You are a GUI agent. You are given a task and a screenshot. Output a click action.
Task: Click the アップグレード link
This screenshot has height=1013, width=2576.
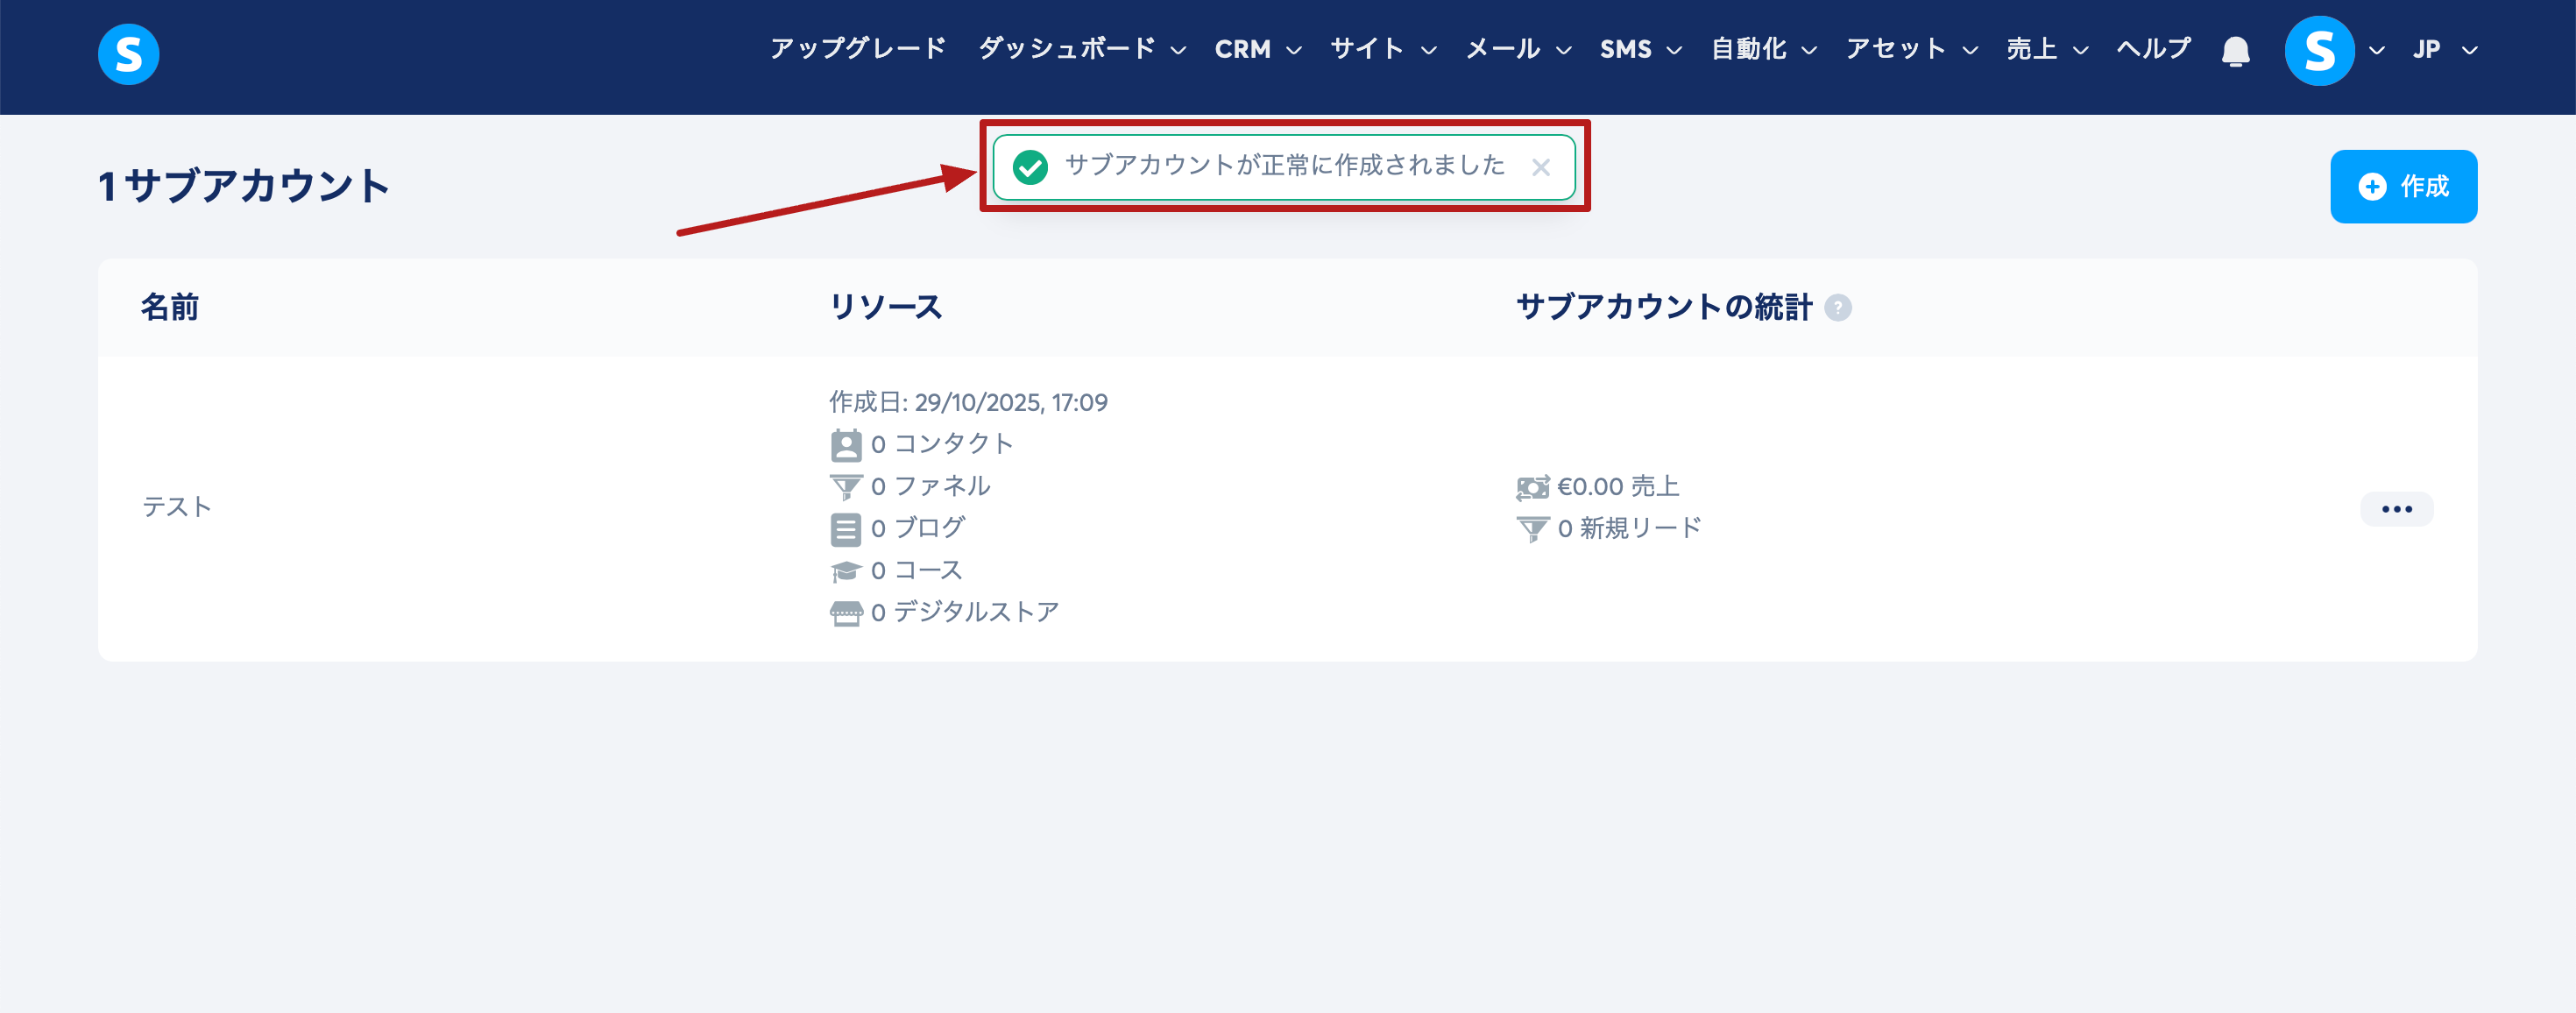(x=857, y=49)
